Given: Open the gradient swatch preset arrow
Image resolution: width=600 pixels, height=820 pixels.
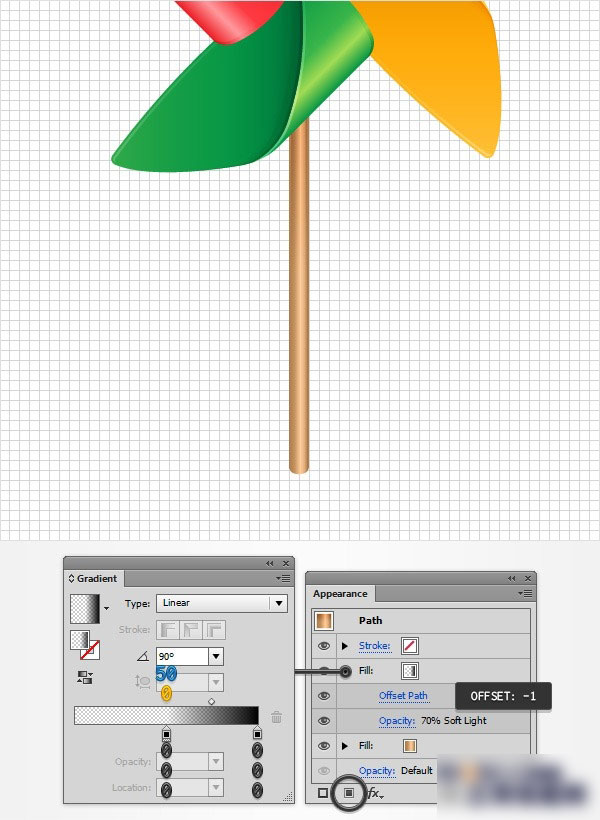Looking at the screenshot, I should tap(107, 608).
